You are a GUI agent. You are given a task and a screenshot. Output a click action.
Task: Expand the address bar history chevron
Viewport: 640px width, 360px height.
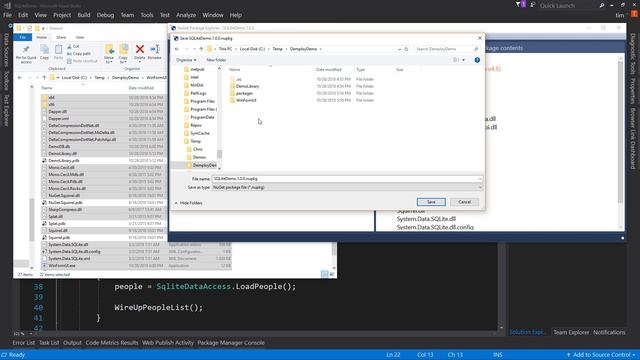(x=399, y=49)
